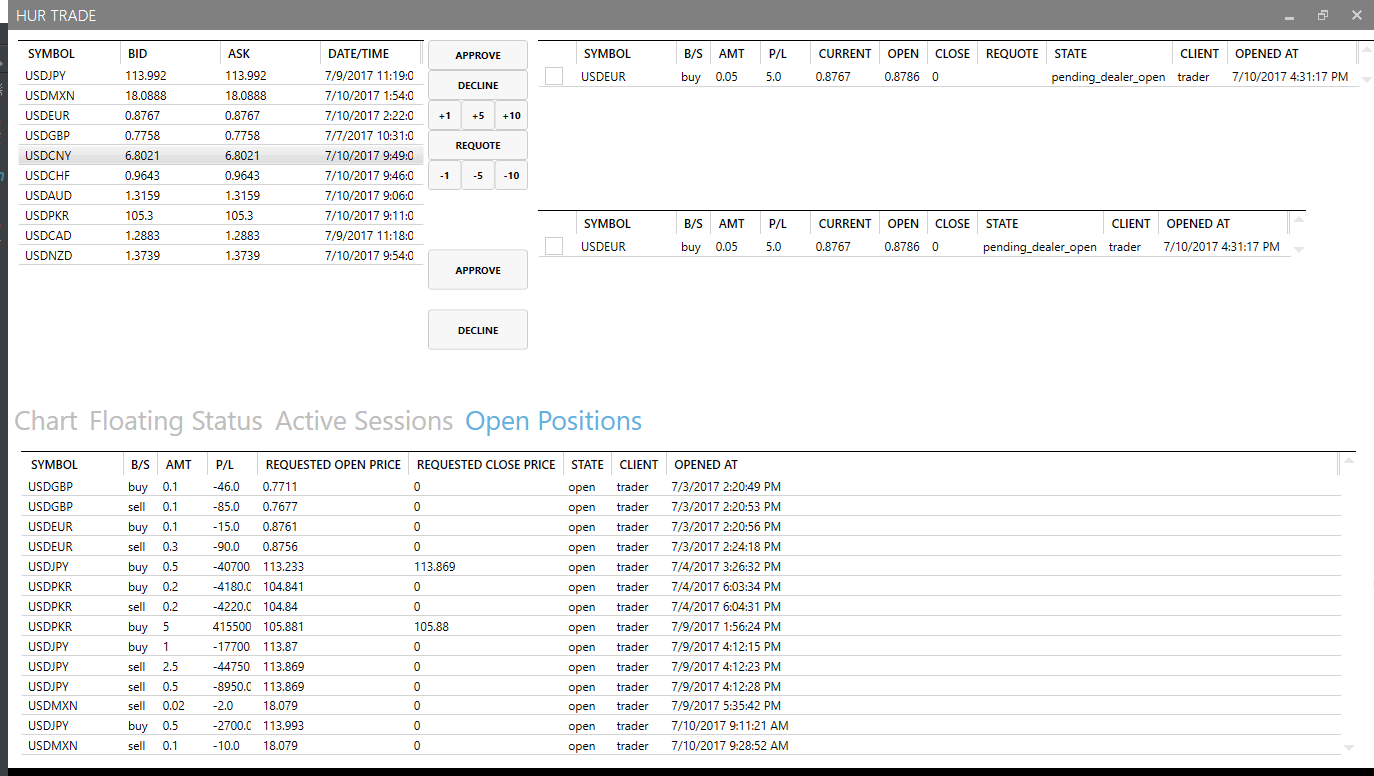Switch to the Floating Status tab

(x=176, y=421)
